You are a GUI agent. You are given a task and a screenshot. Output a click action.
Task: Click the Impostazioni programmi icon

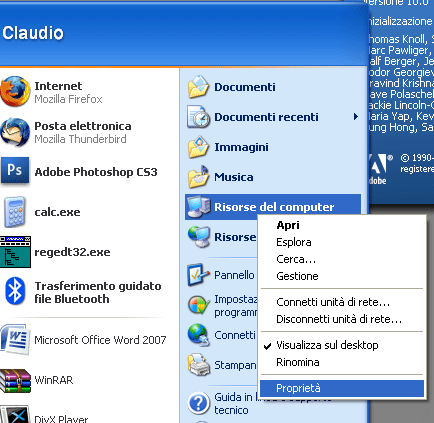point(199,305)
